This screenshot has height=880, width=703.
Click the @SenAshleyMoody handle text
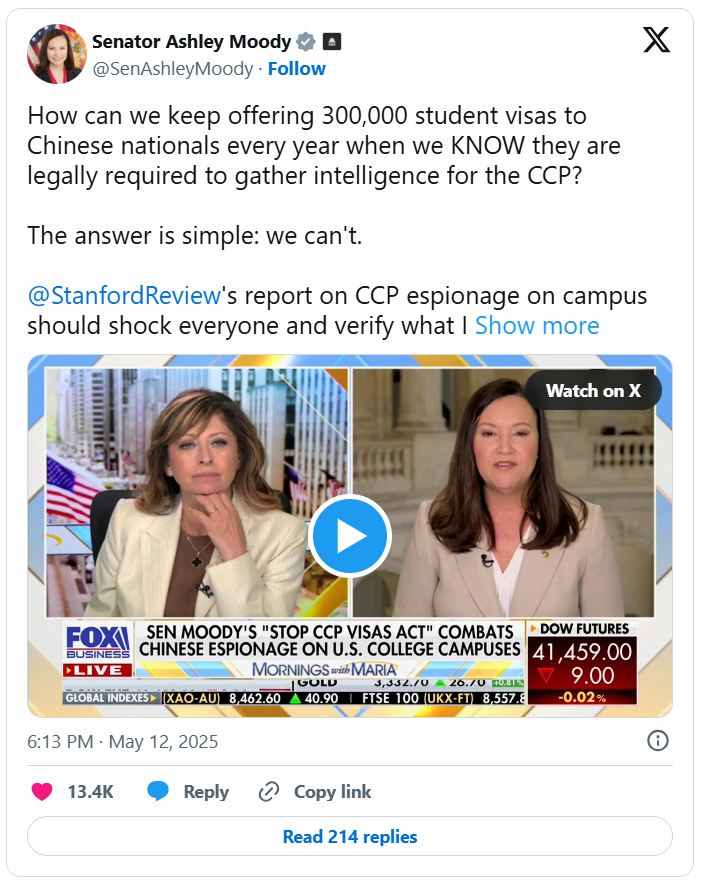tap(172, 68)
